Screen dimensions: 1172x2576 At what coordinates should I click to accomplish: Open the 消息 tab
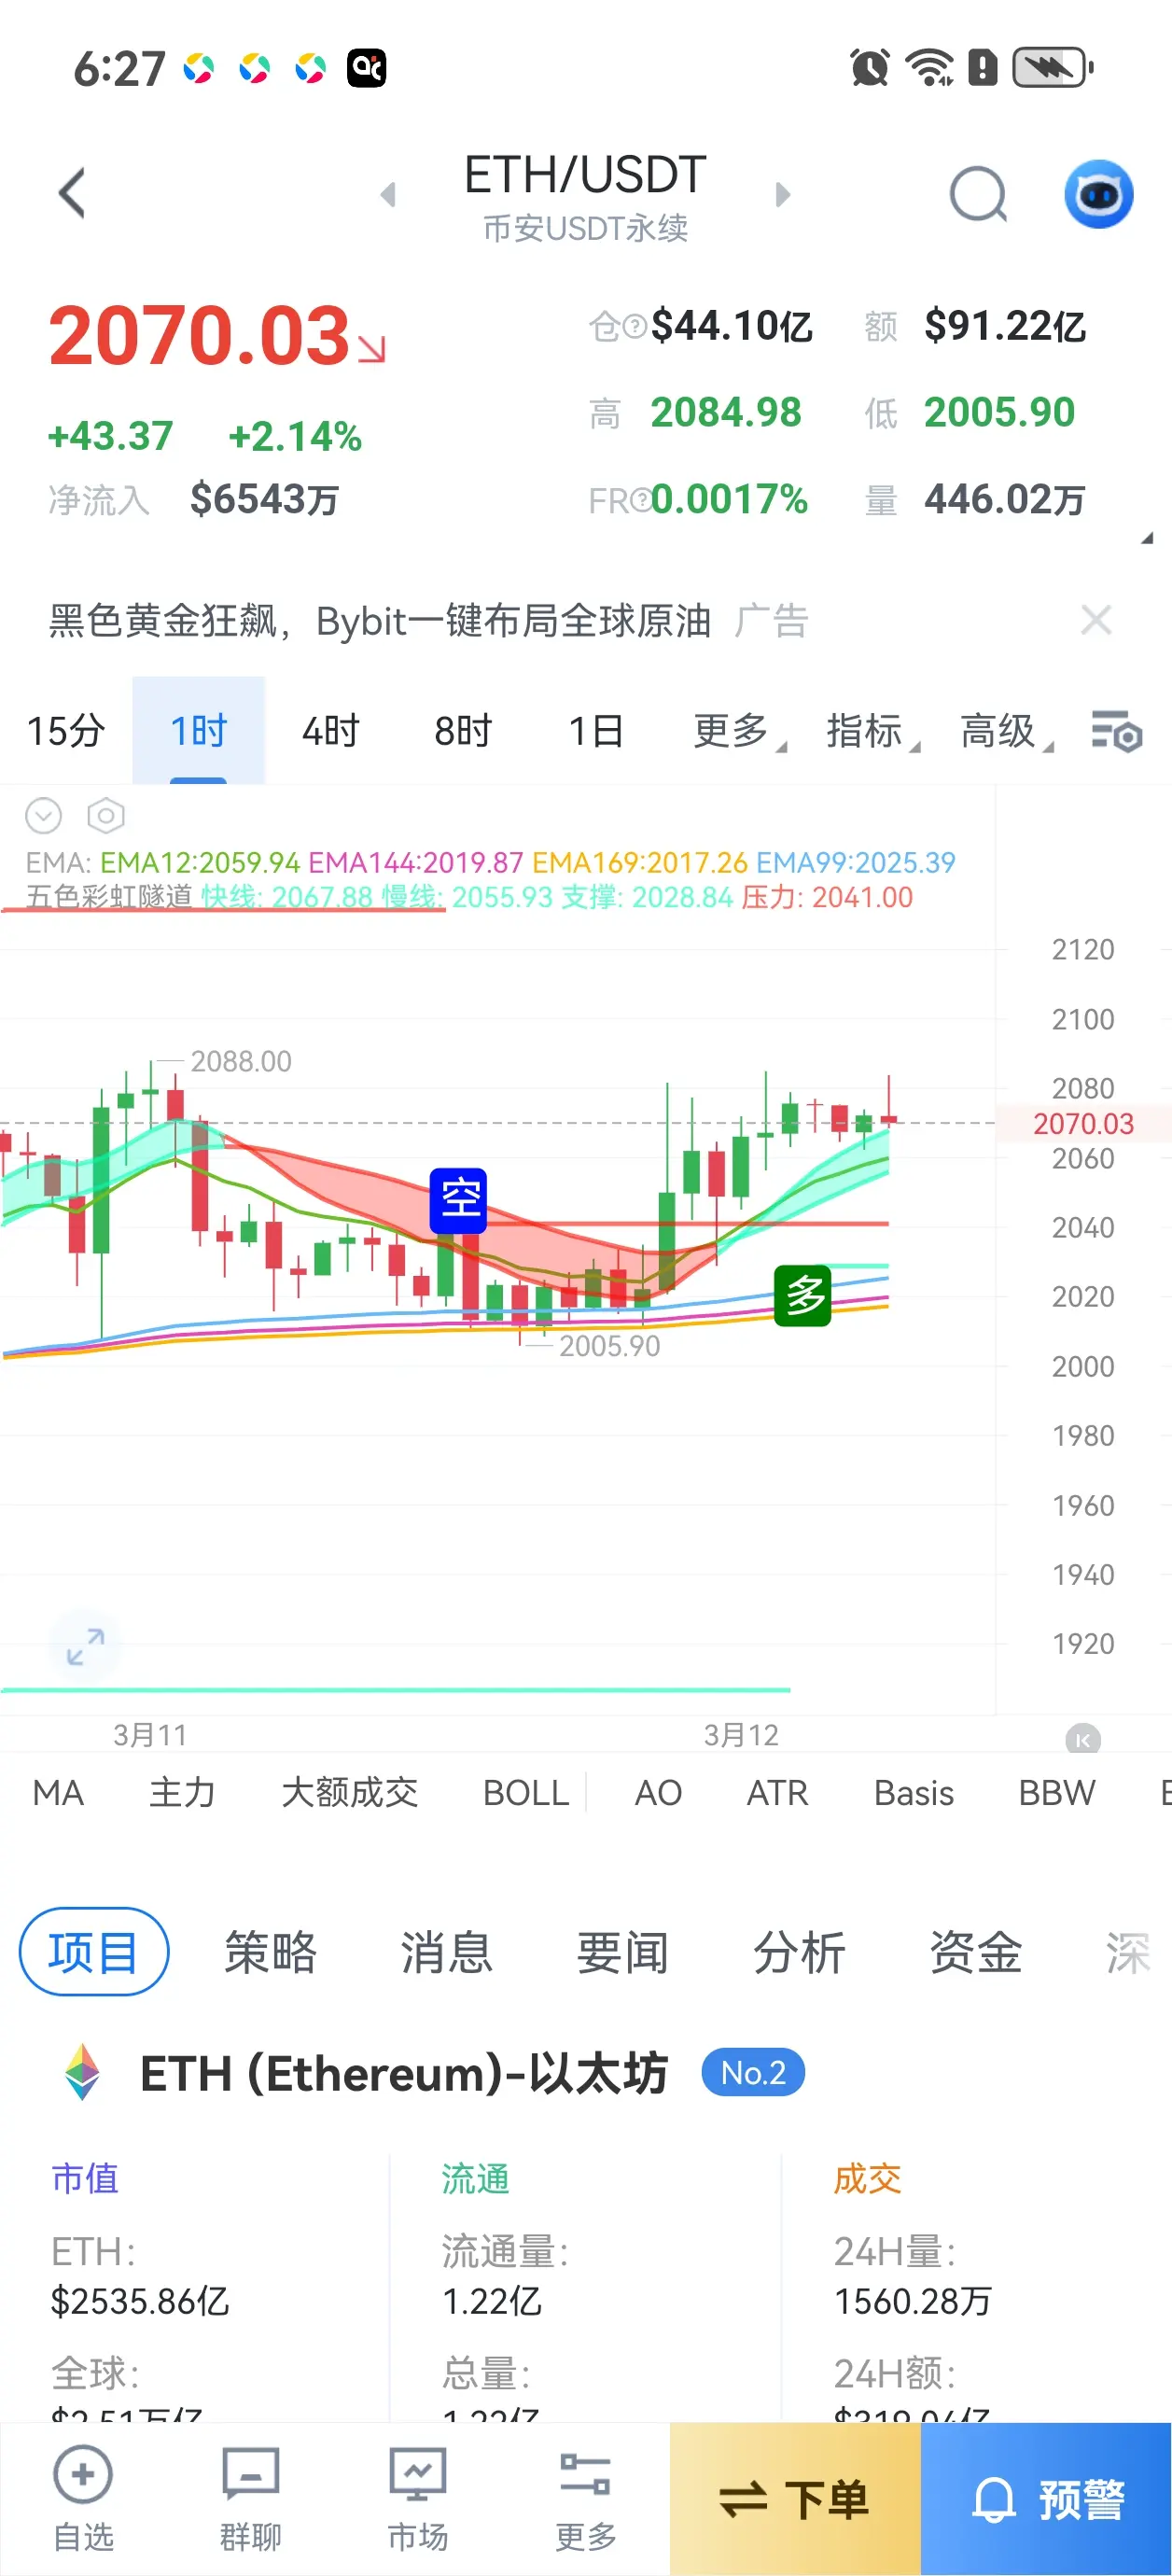[x=446, y=1952]
